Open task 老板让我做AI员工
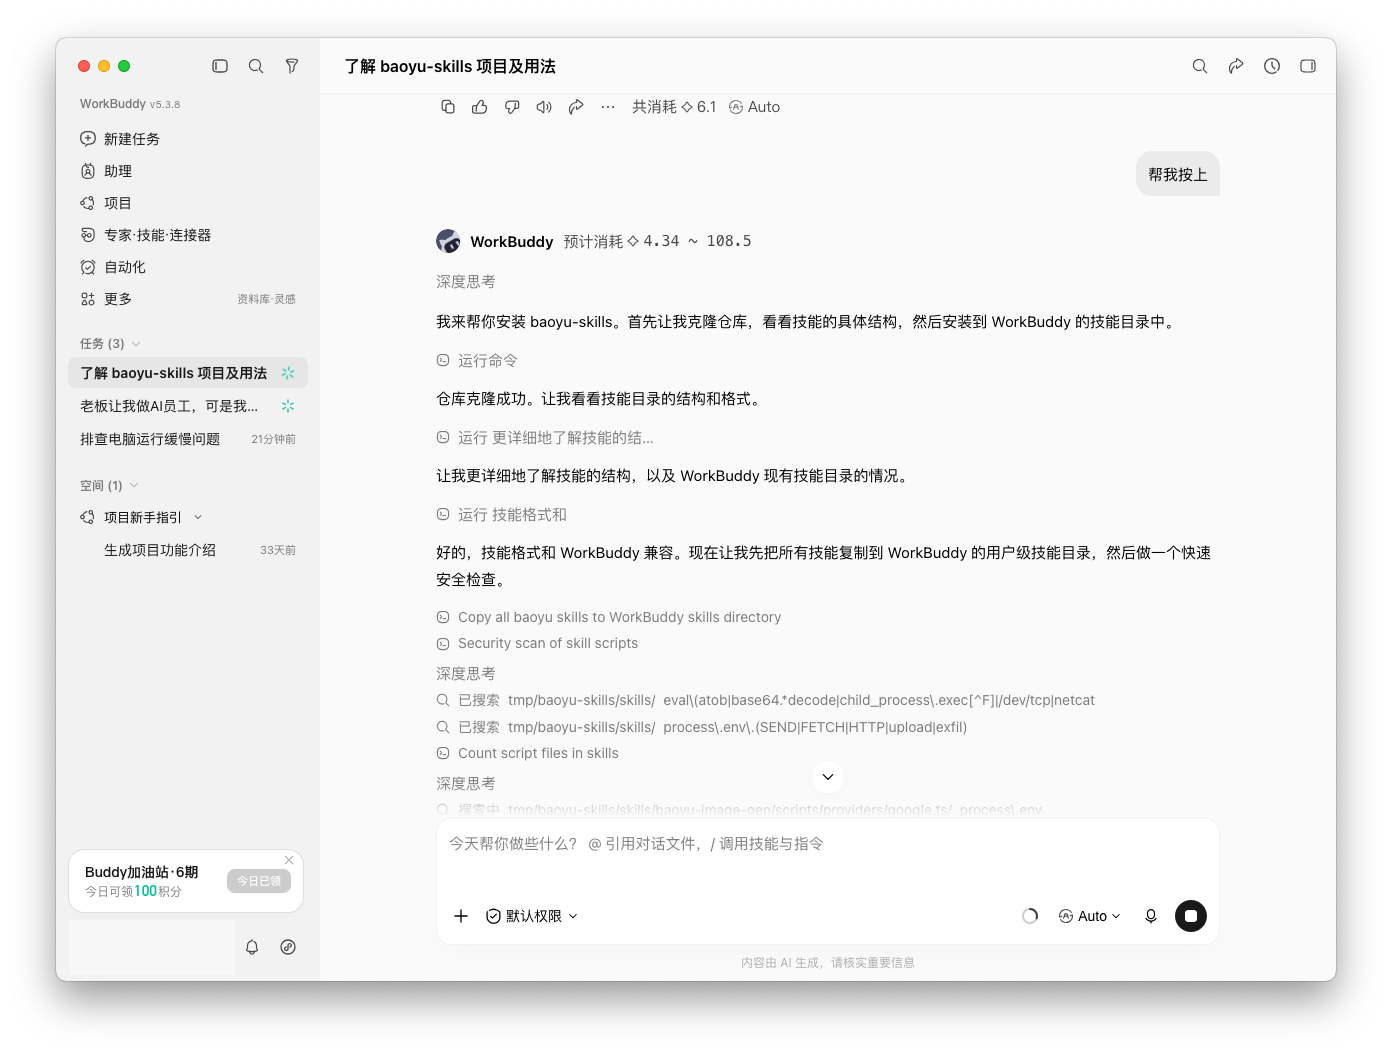The height and width of the screenshot is (1055, 1392). tap(188, 406)
